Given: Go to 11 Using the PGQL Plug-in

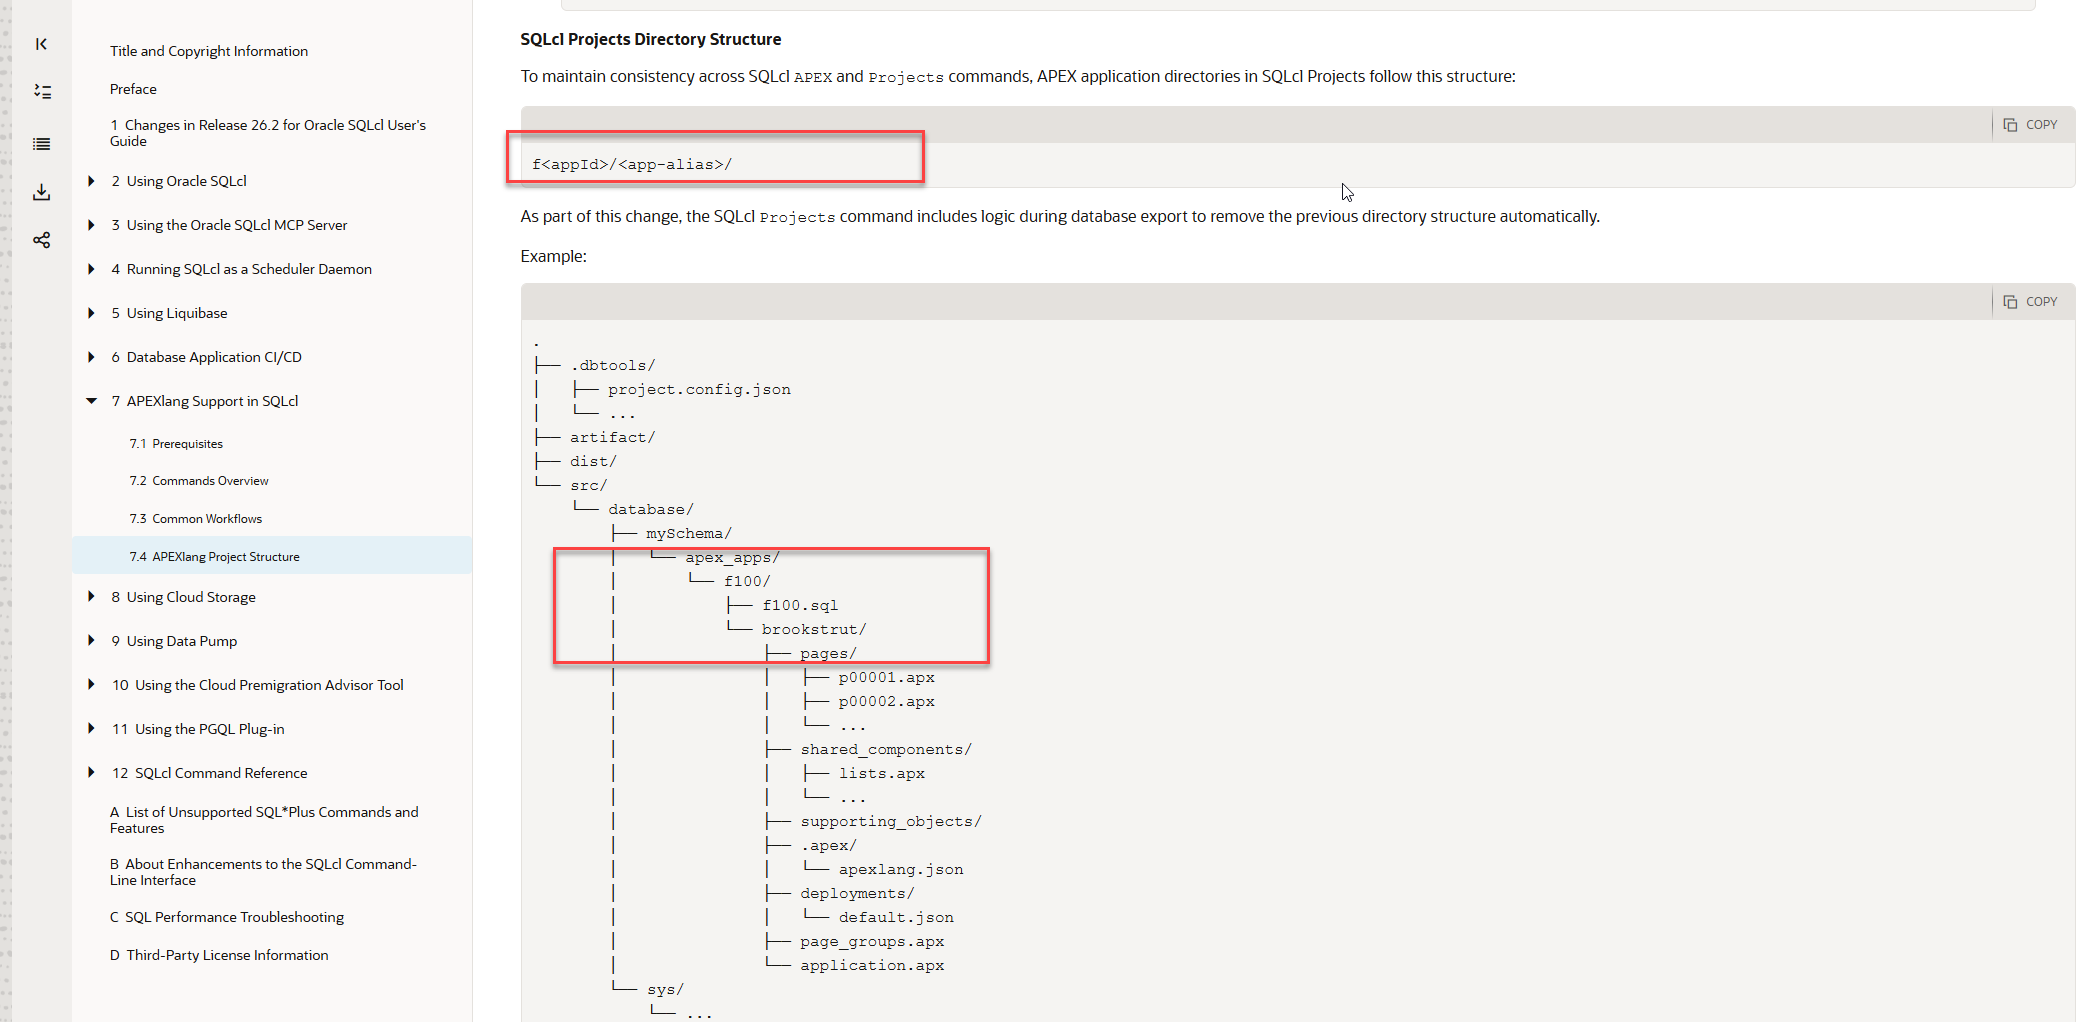Looking at the screenshot, I should [198, 729].
